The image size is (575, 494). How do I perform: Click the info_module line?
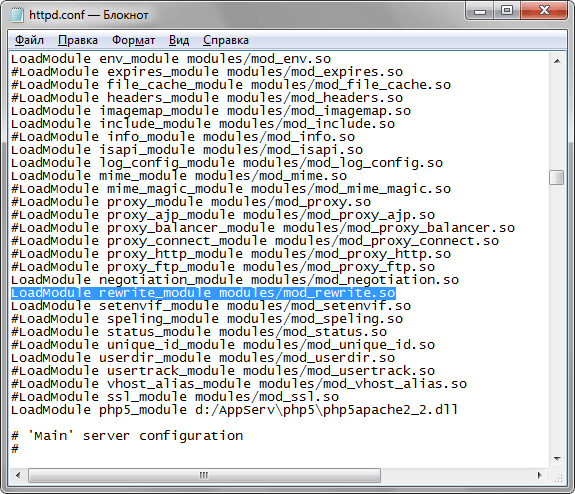click(183, 137)
